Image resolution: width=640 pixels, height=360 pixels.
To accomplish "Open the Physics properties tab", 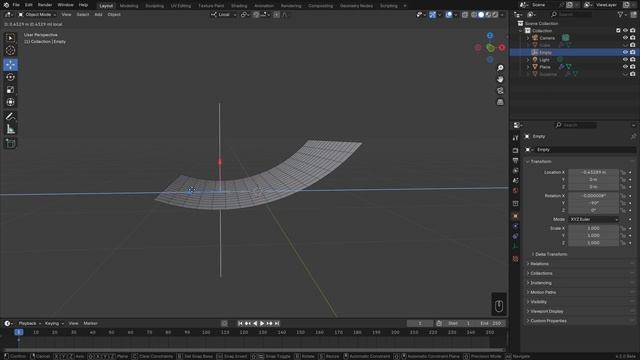I will [x=516, y=226].
